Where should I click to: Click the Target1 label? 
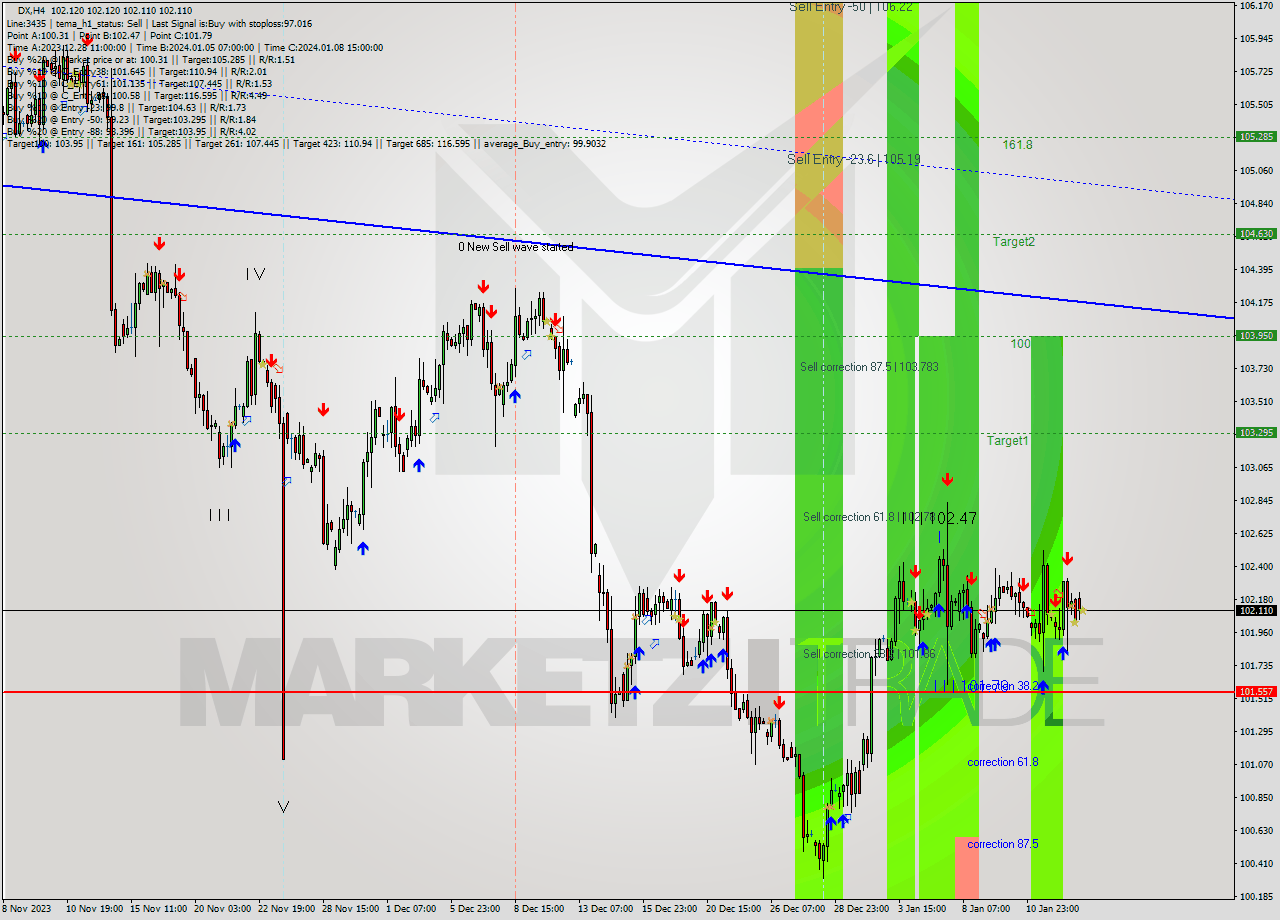pyautogui.click(x=1007, y=441)
